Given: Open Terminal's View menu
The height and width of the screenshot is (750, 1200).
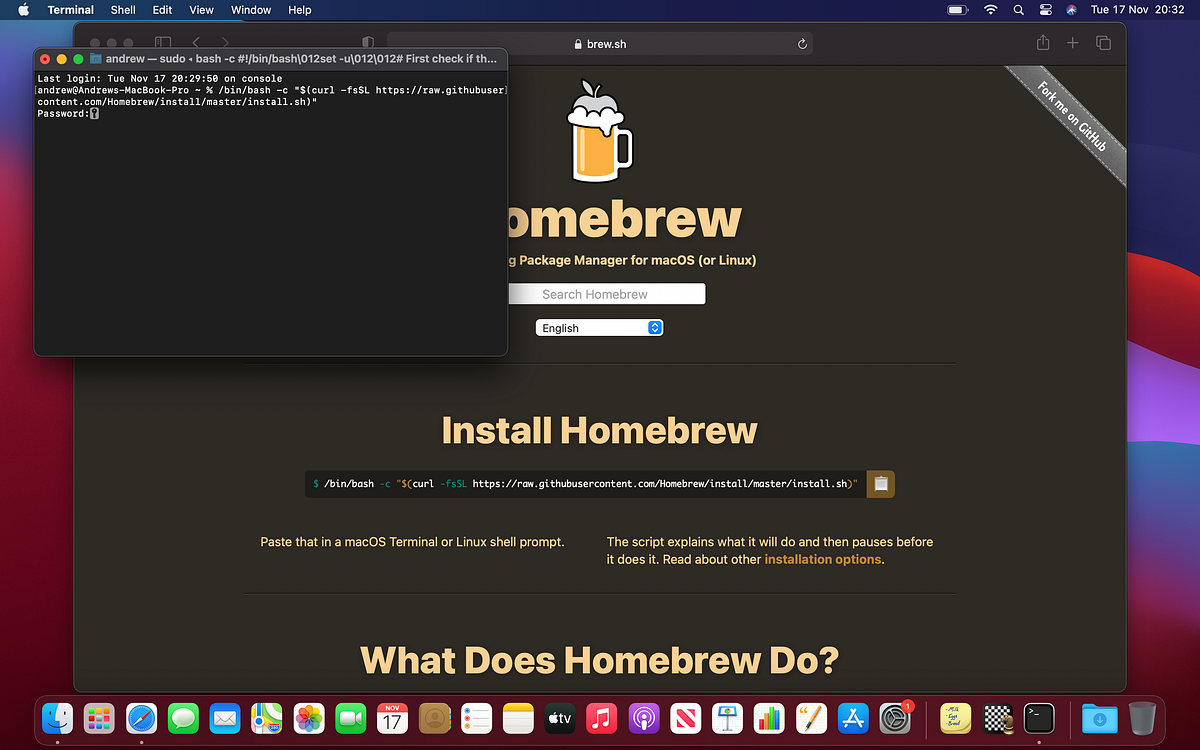Looking at the screenshot, I should coord(201,10).
